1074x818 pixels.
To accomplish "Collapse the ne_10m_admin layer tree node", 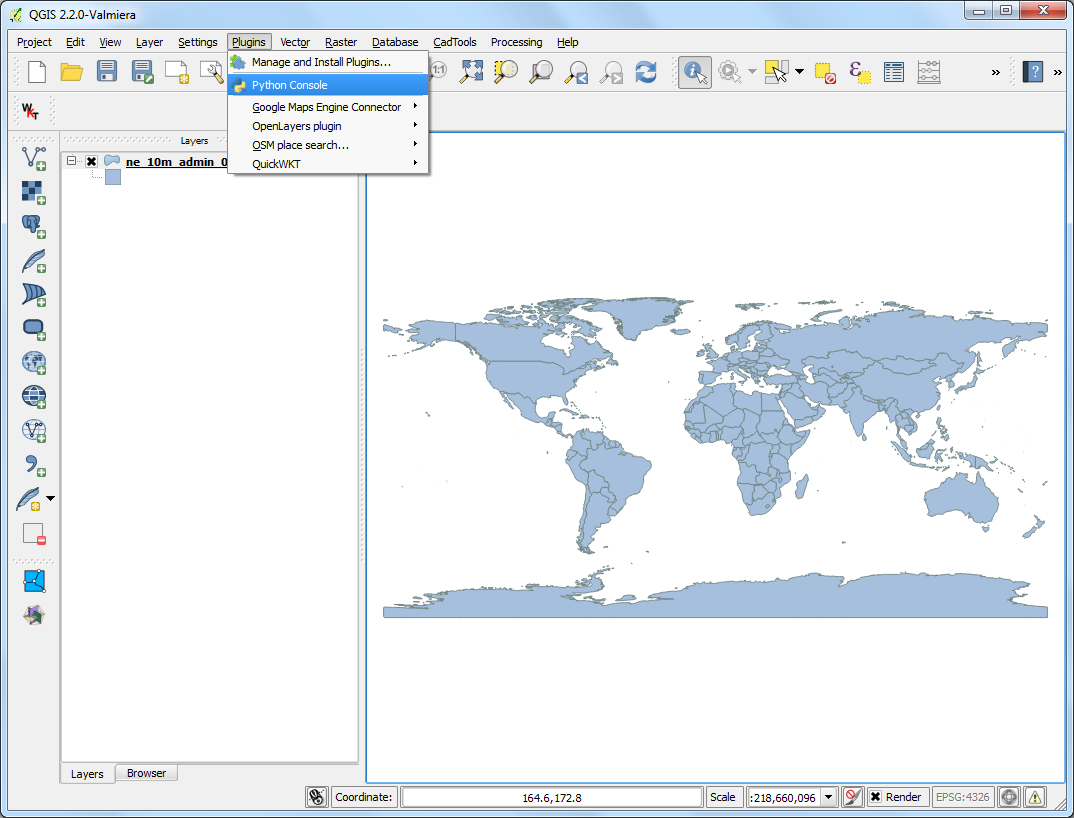I will (71, 161).
